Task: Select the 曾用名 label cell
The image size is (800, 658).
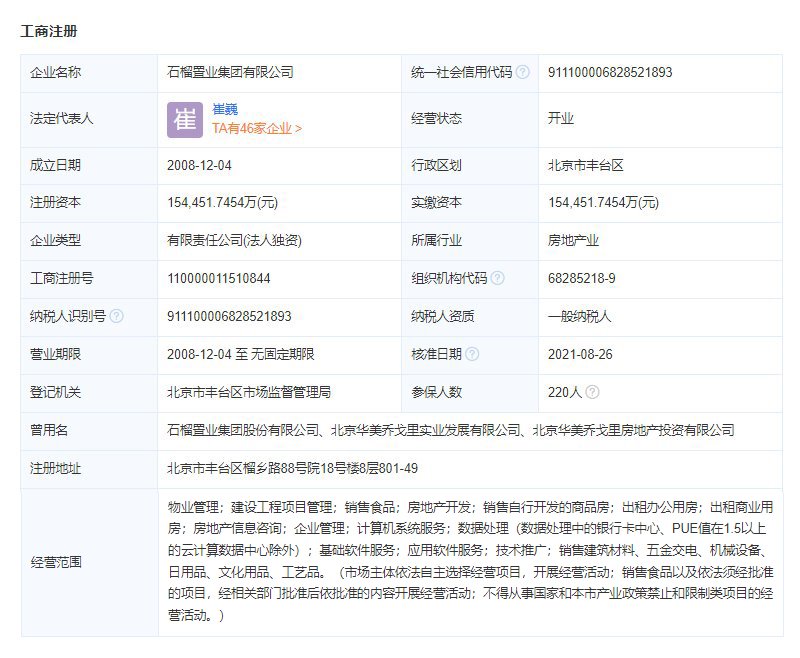Action: click(x=89, y=431)
